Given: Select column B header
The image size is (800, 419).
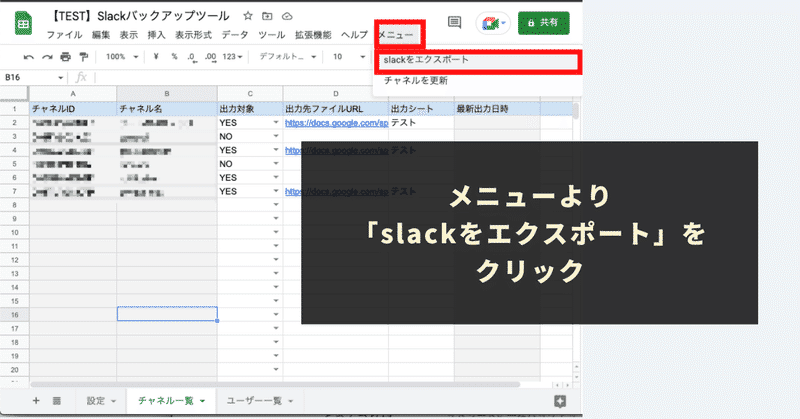Looking at the screenshot, I should click(x=167, y=94).
